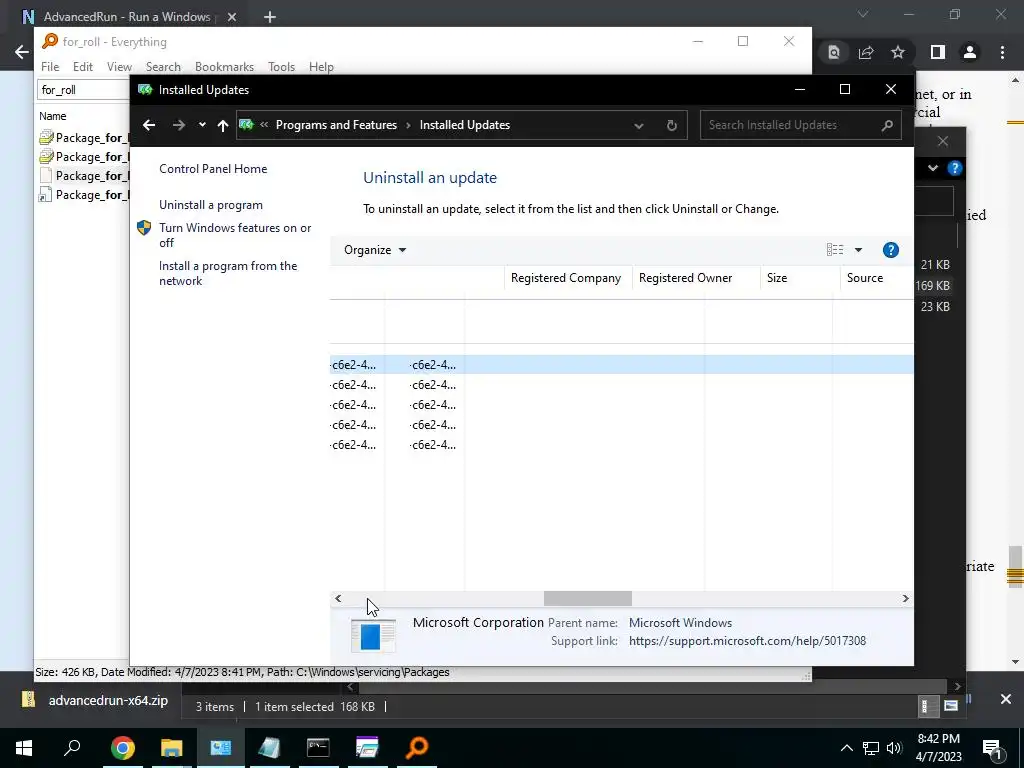Screen dimensions: 1024x768
Task: Open recent locations dropdown arrow
Action: 202,125
